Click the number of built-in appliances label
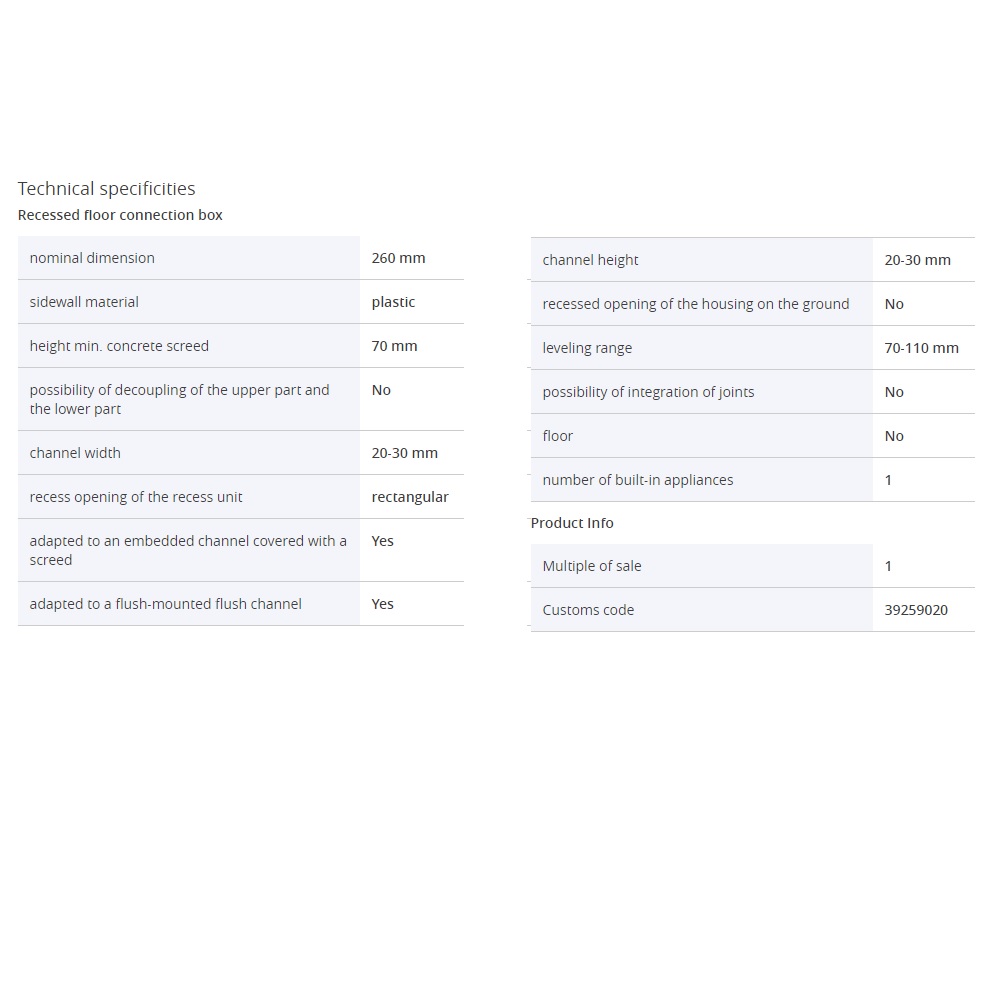 click(637, 480)
